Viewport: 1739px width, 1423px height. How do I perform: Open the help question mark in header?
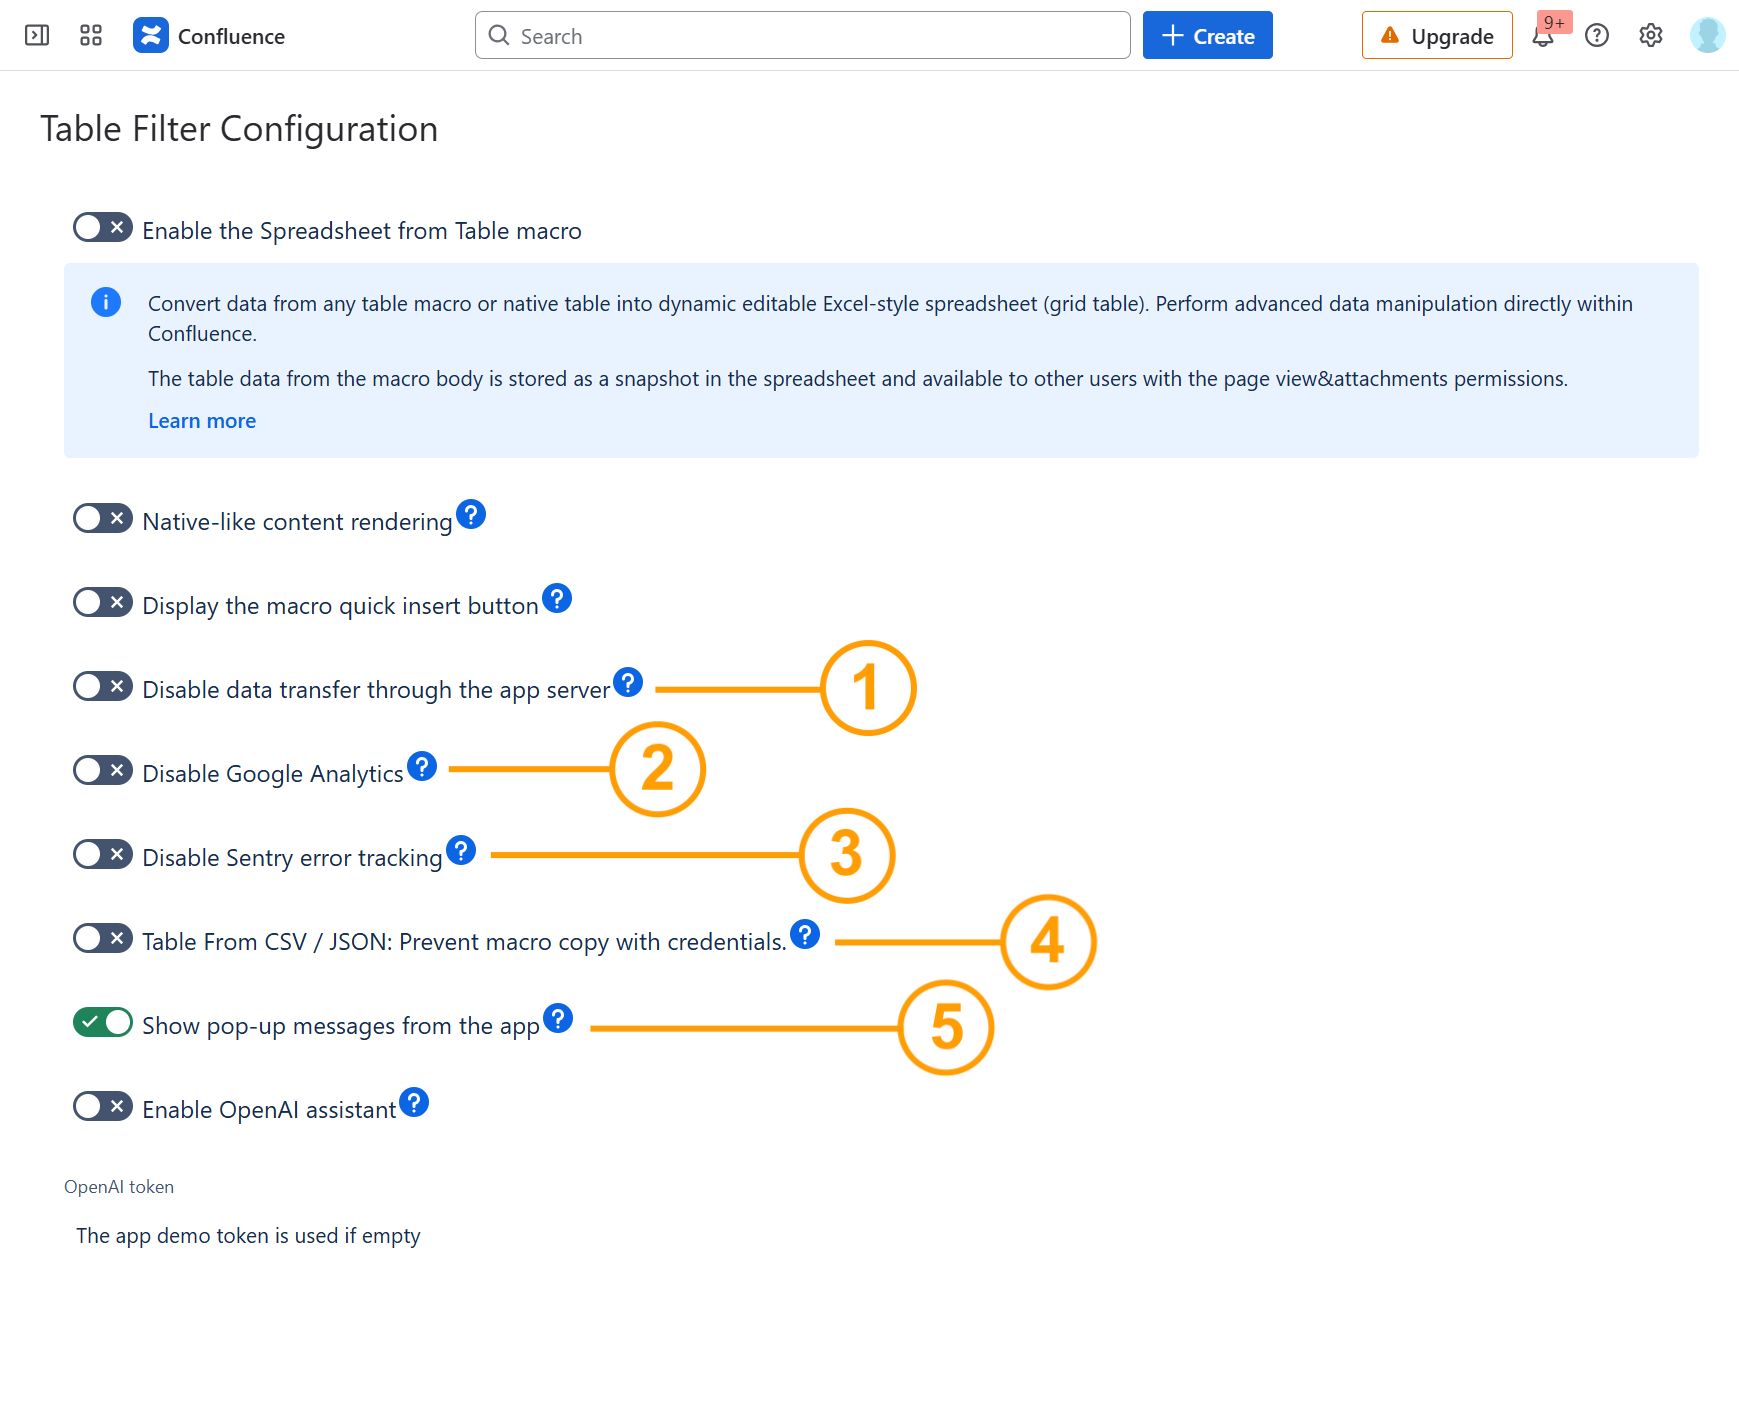coord(1597,36)
